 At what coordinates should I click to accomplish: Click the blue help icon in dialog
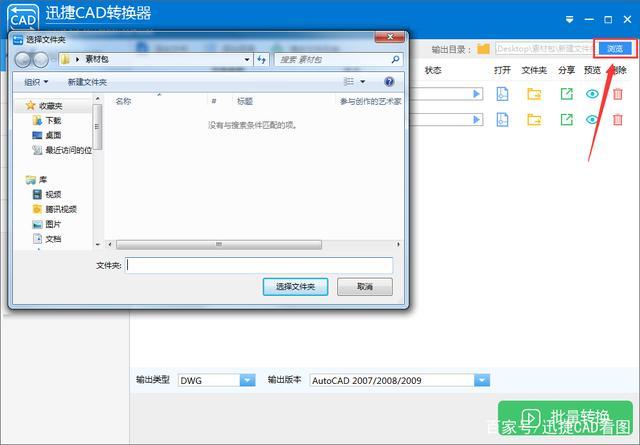[389, 82]
